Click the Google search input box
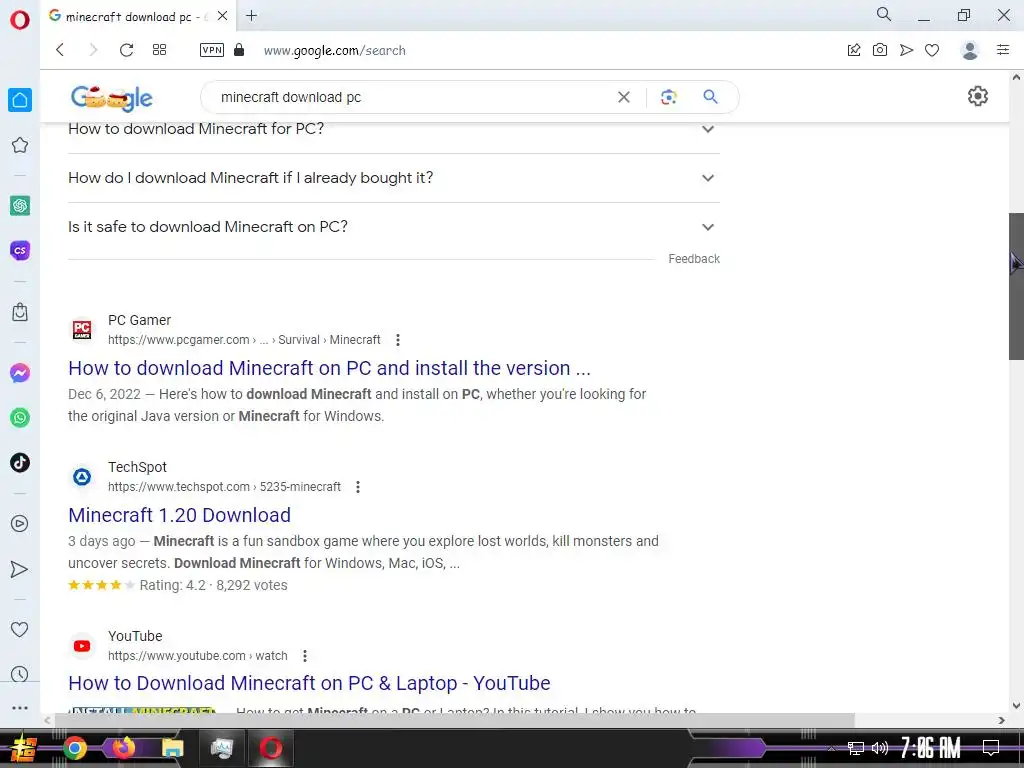Screen dimensions: 1024x768 411,97
